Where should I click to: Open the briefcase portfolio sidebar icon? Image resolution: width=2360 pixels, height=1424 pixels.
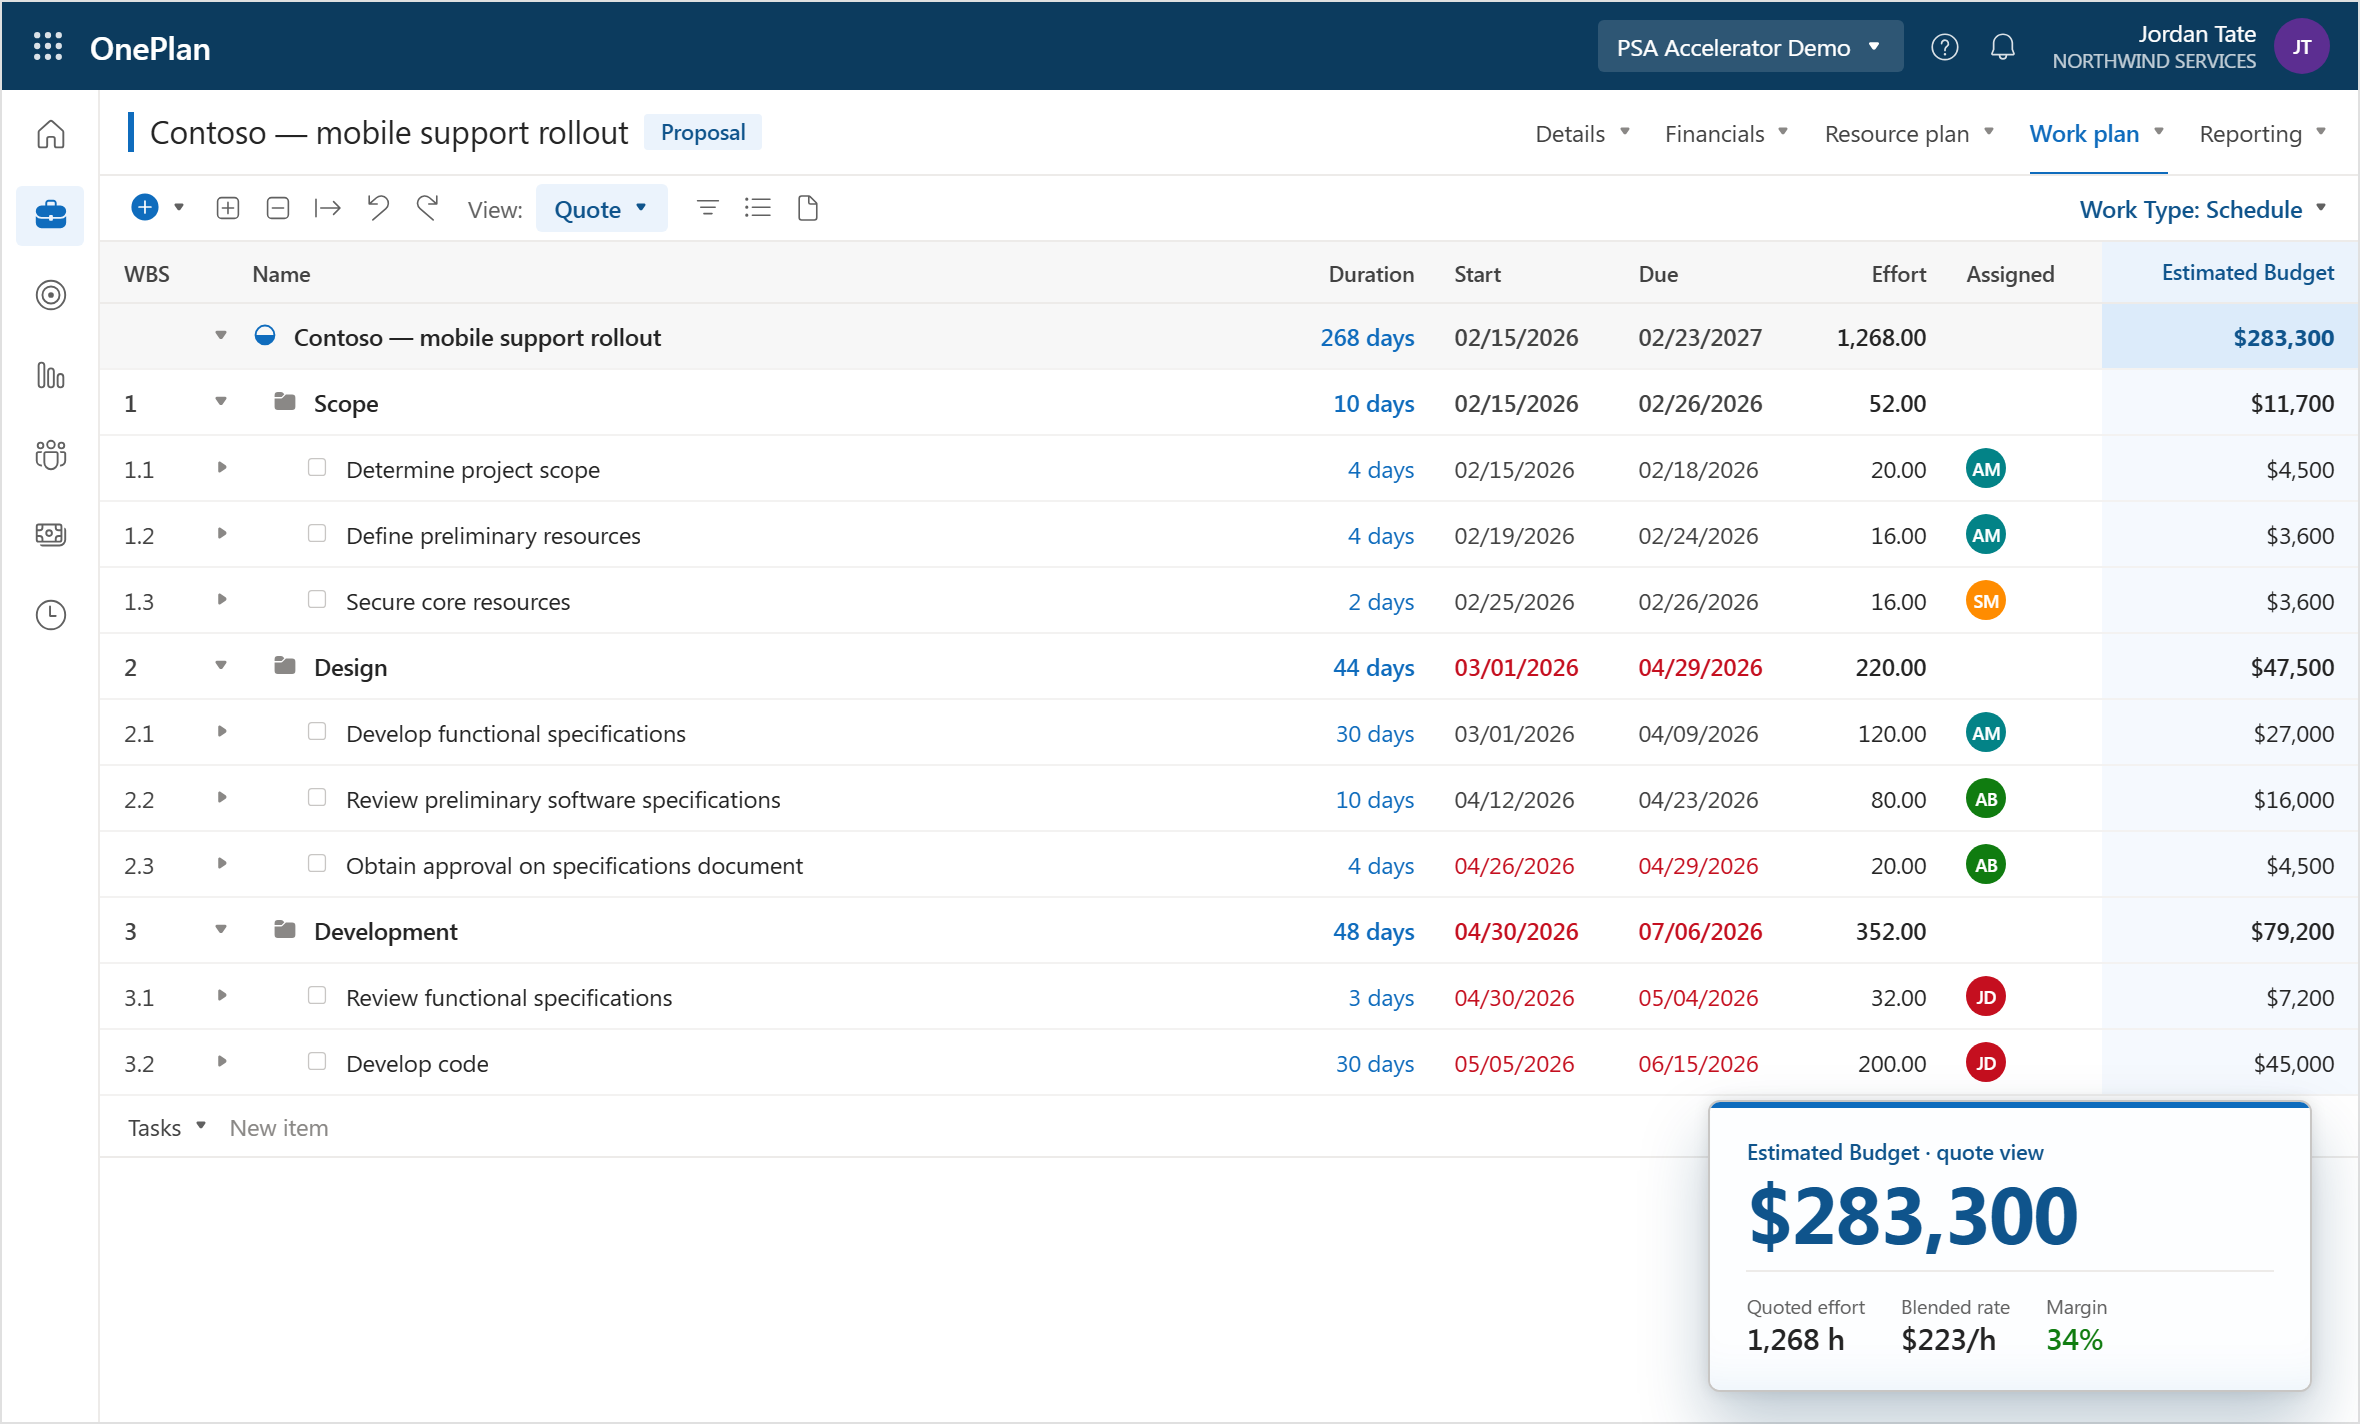(x=51, y=214)
